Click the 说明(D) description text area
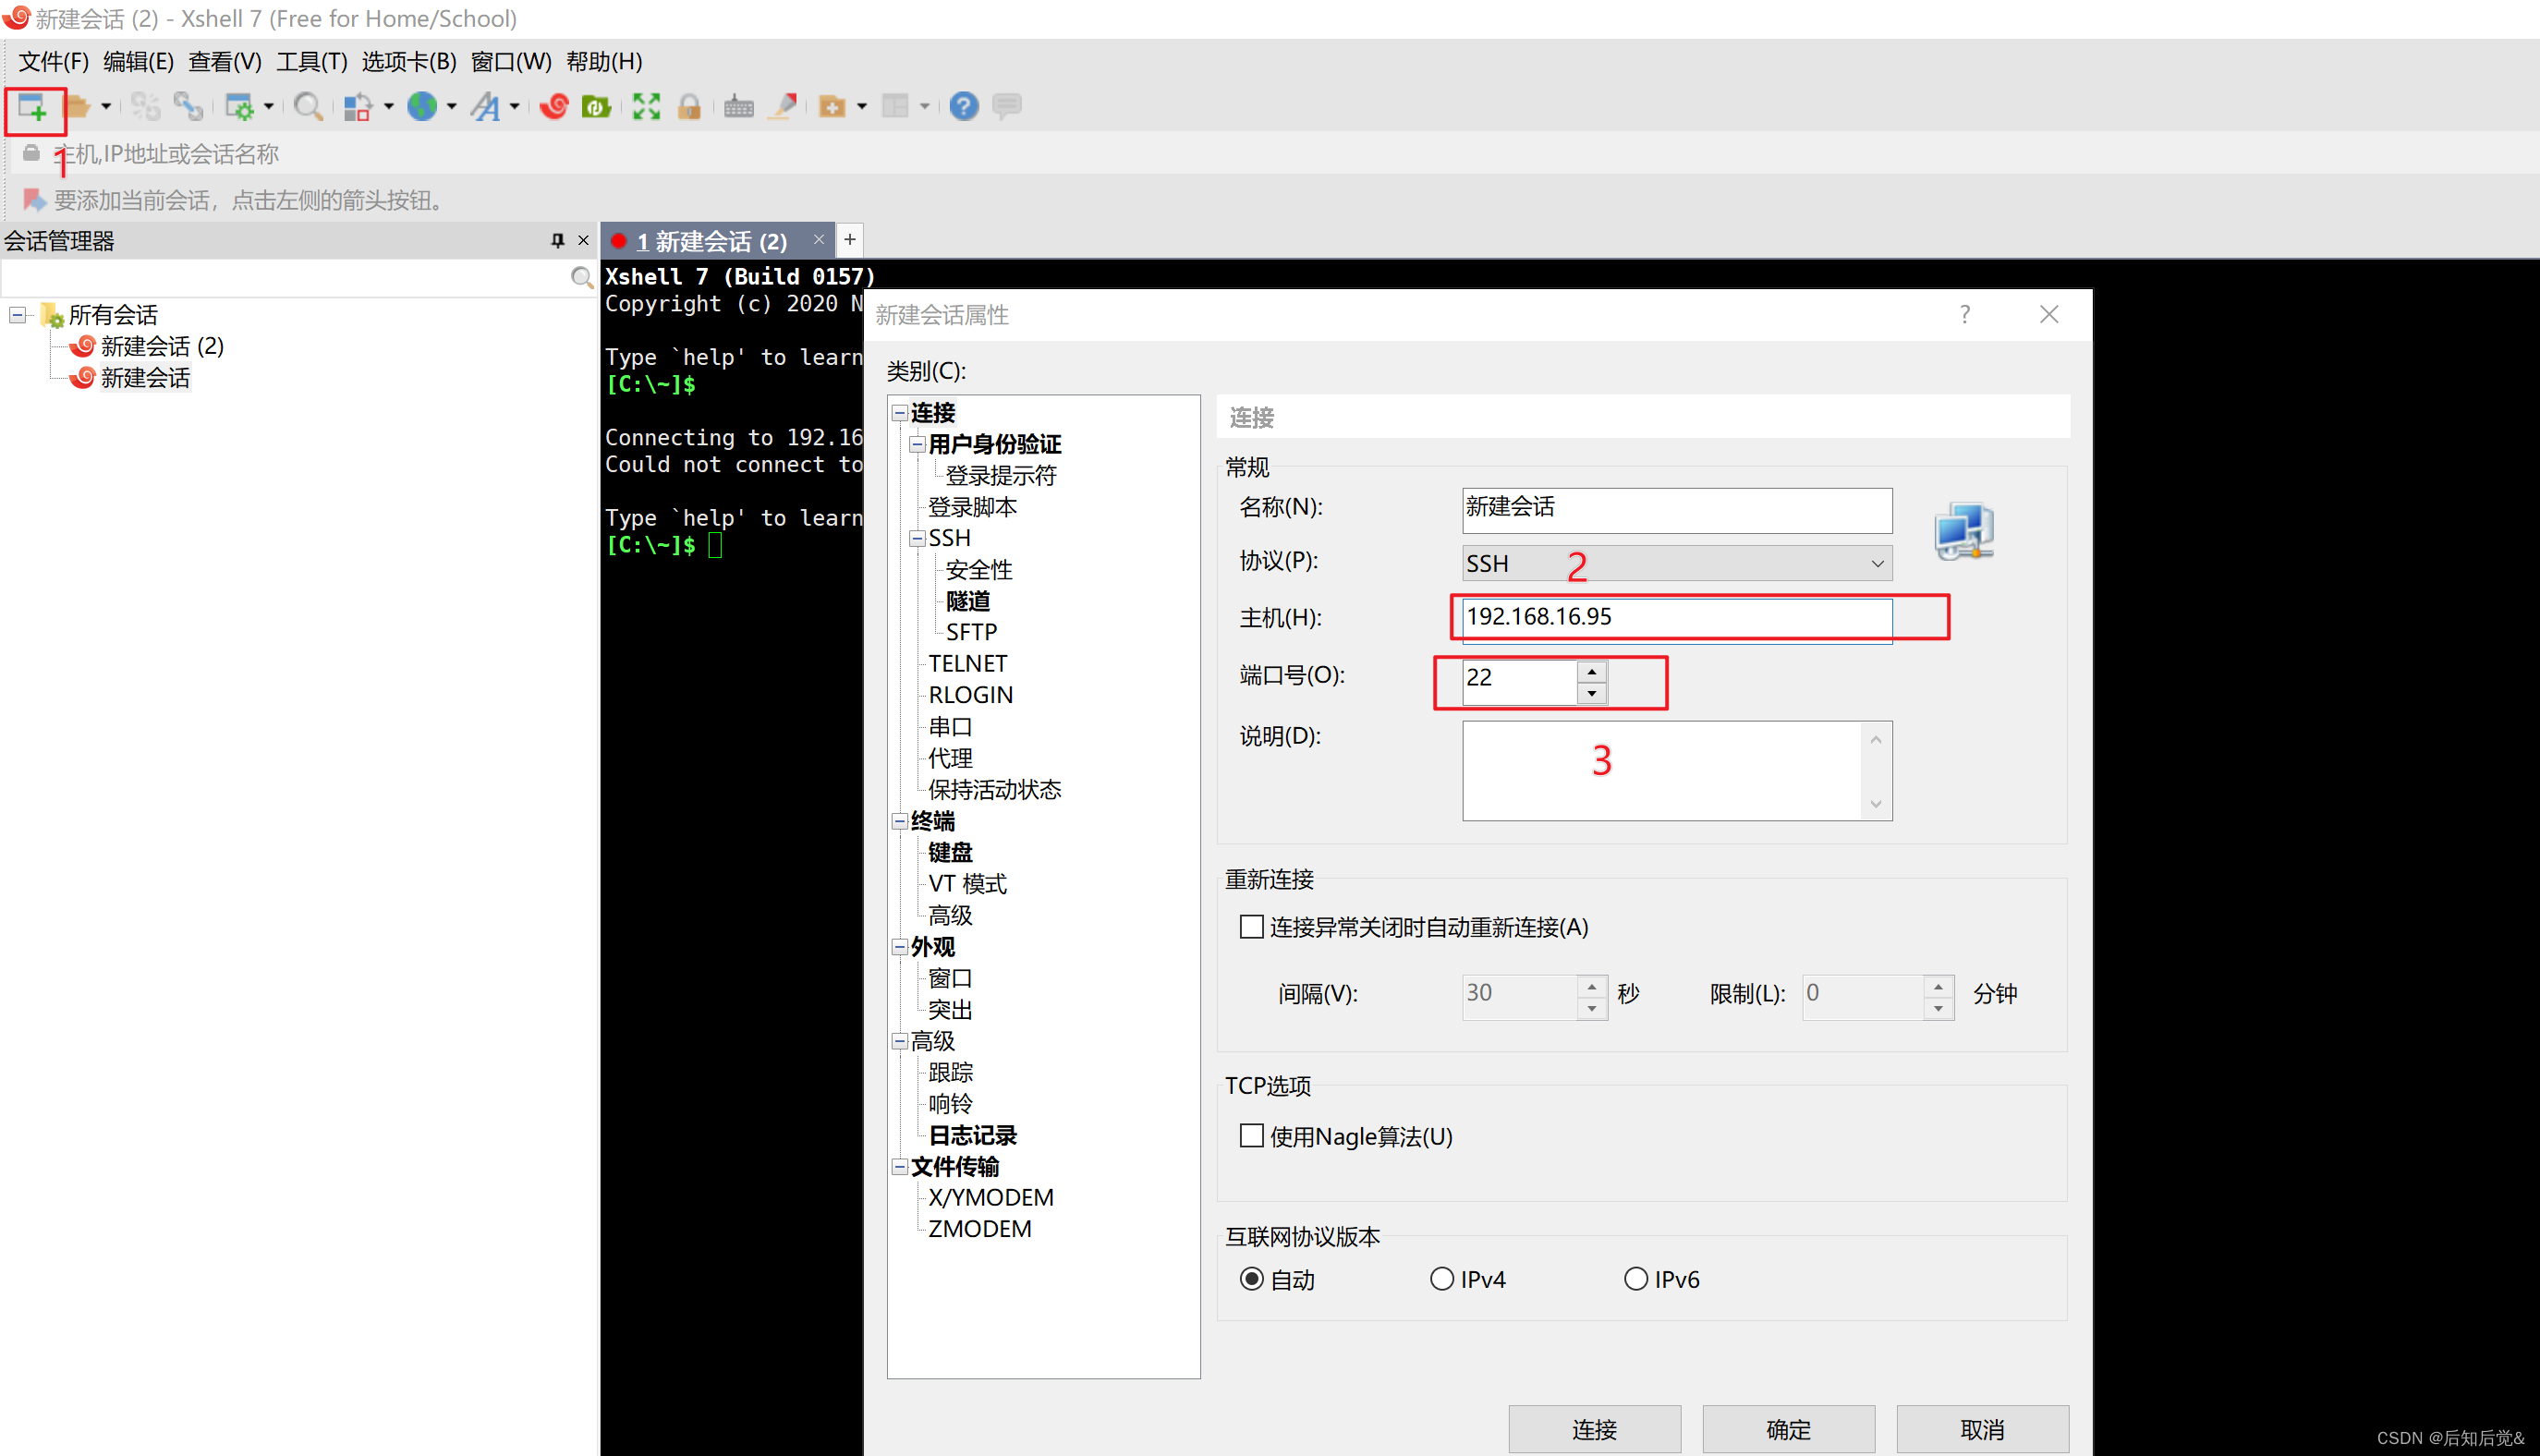This screenshot has height=1456, width=2540. click(1677, 771)
